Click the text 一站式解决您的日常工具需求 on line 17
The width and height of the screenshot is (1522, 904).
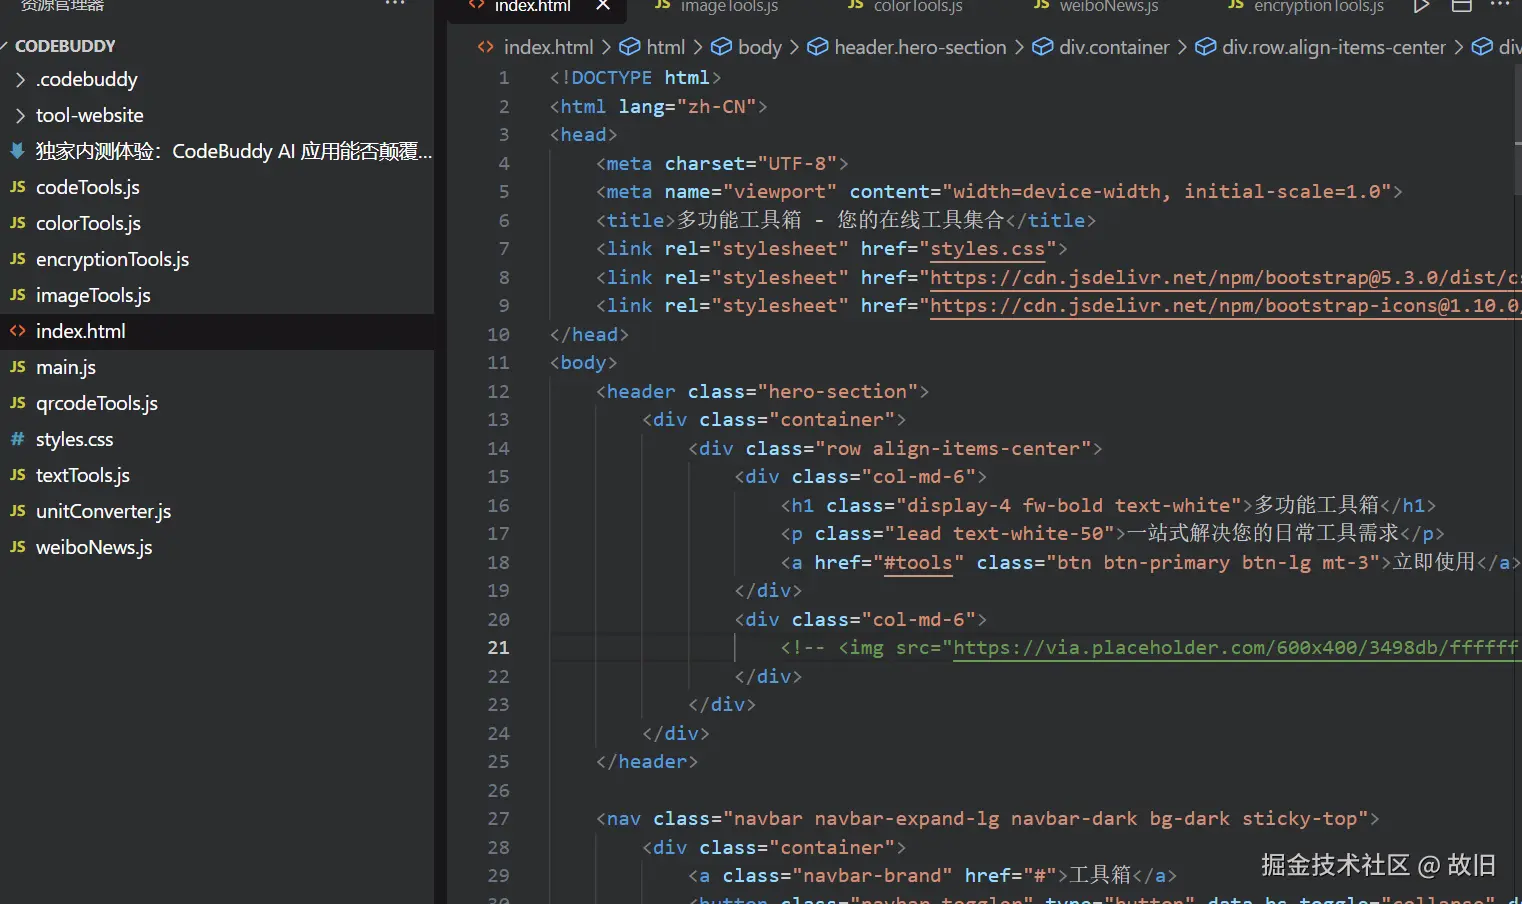[1263, 533]
